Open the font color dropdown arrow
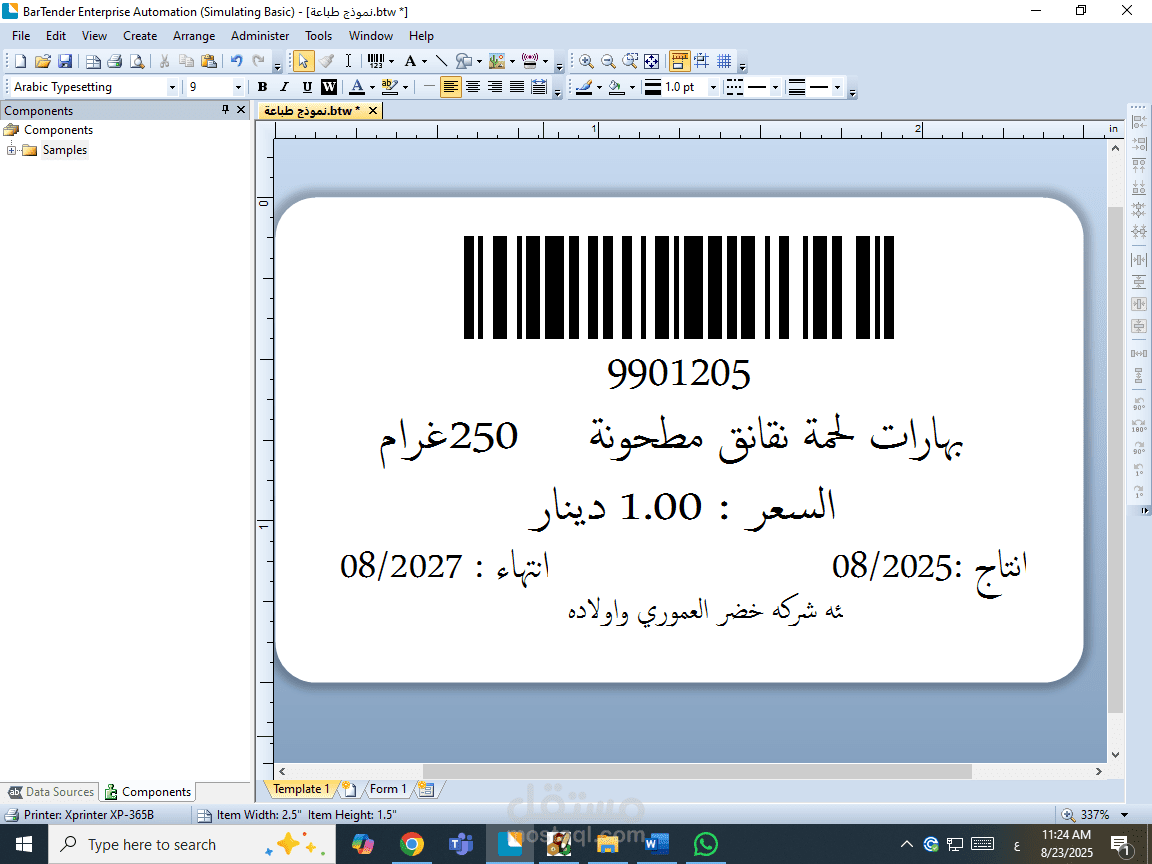 372,88
